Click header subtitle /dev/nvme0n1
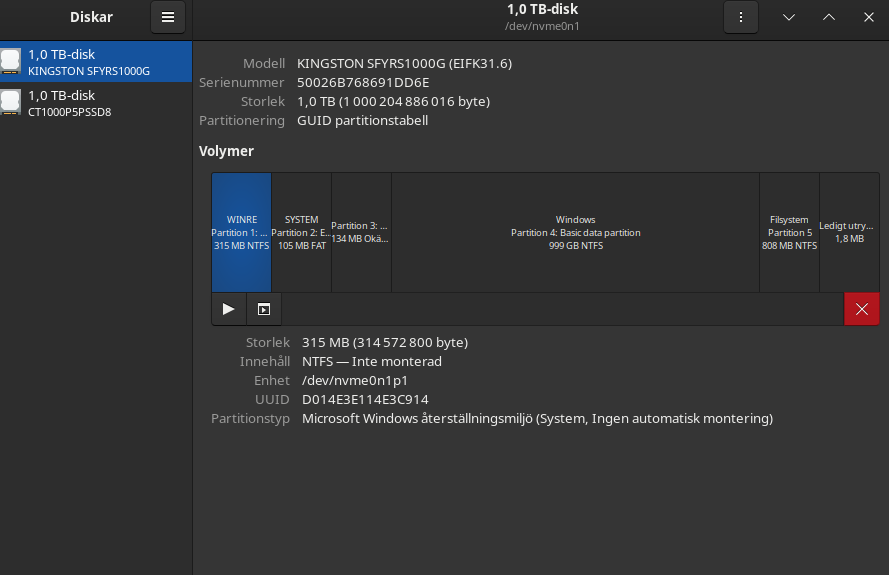 [x=542, y=26]
